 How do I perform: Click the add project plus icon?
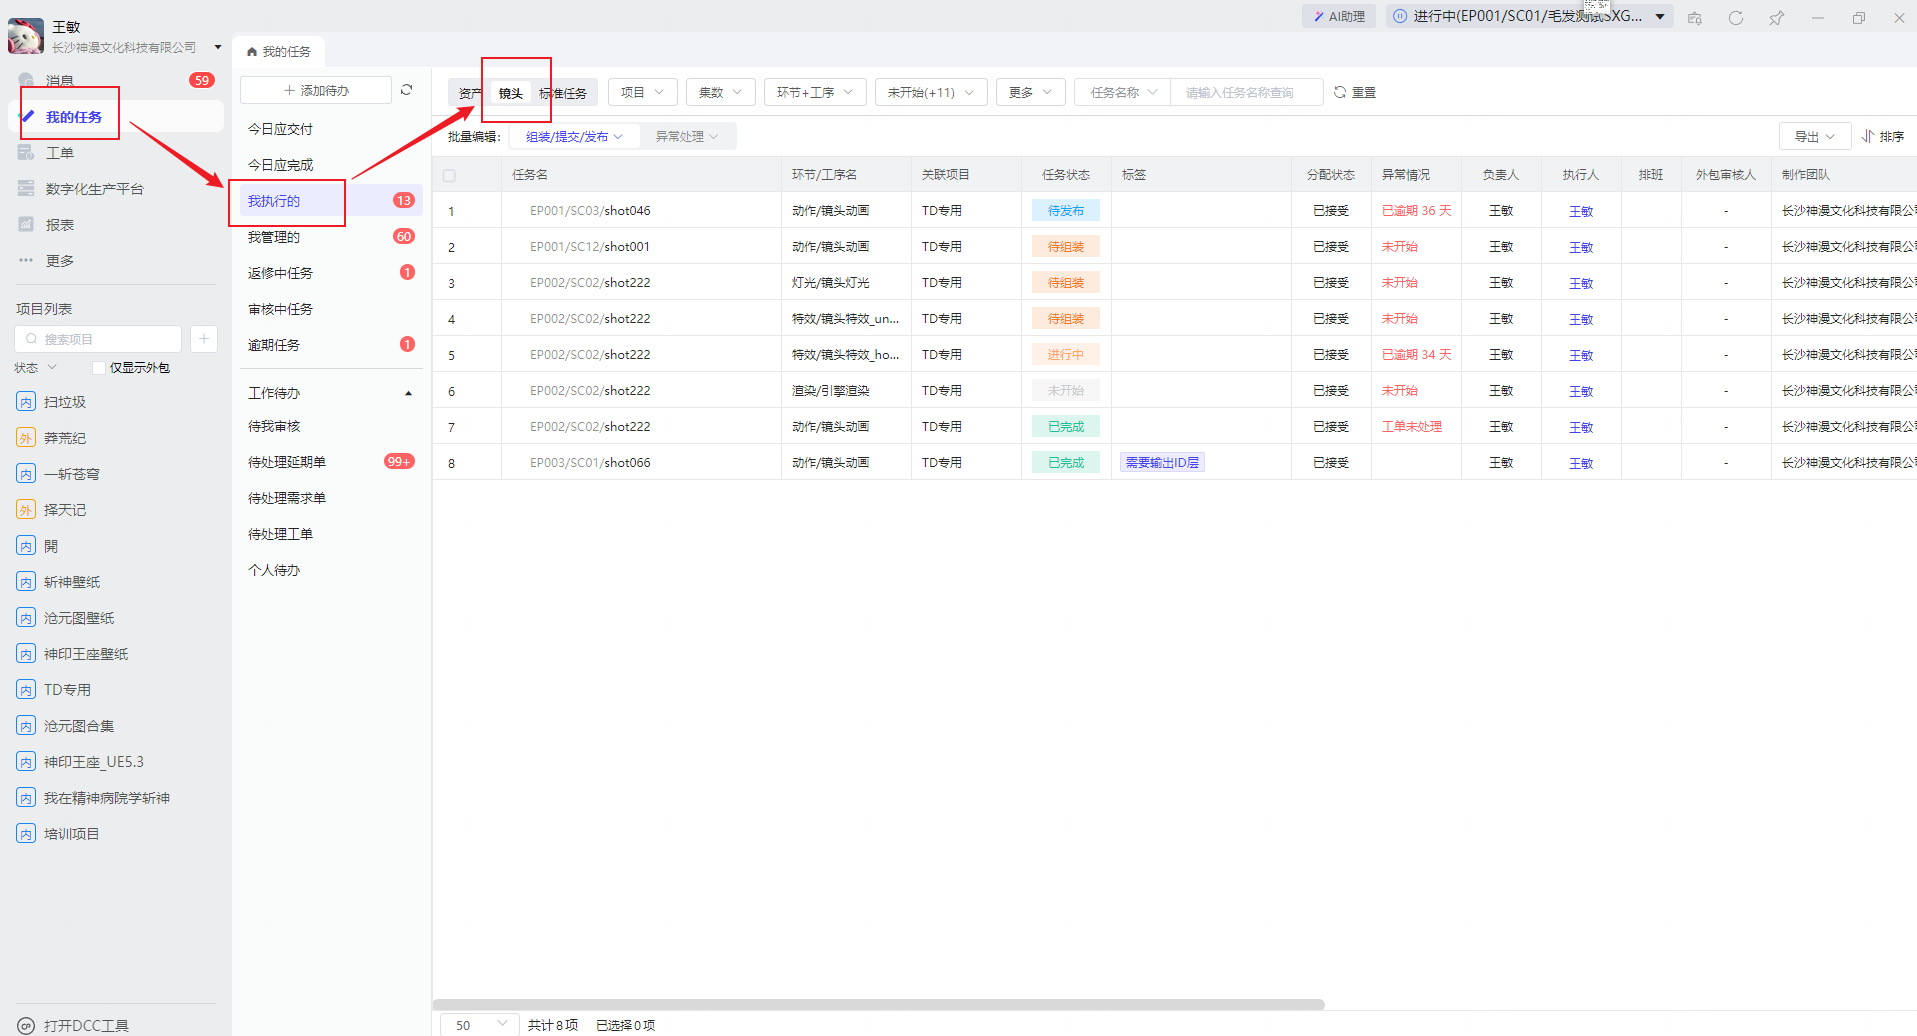203,339
